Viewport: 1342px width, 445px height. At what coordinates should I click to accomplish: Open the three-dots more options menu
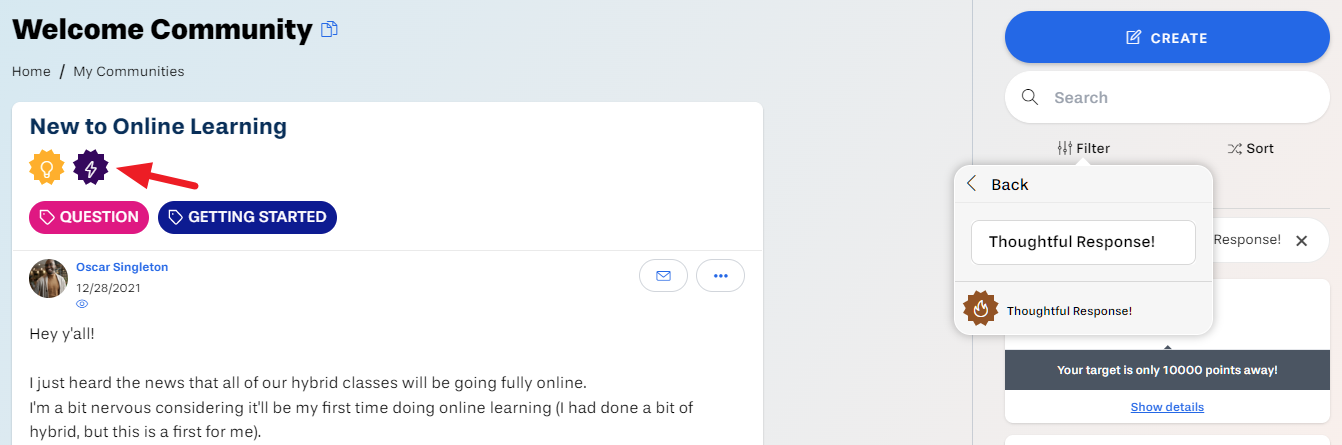pyautogui.click(x=720, y=275)
